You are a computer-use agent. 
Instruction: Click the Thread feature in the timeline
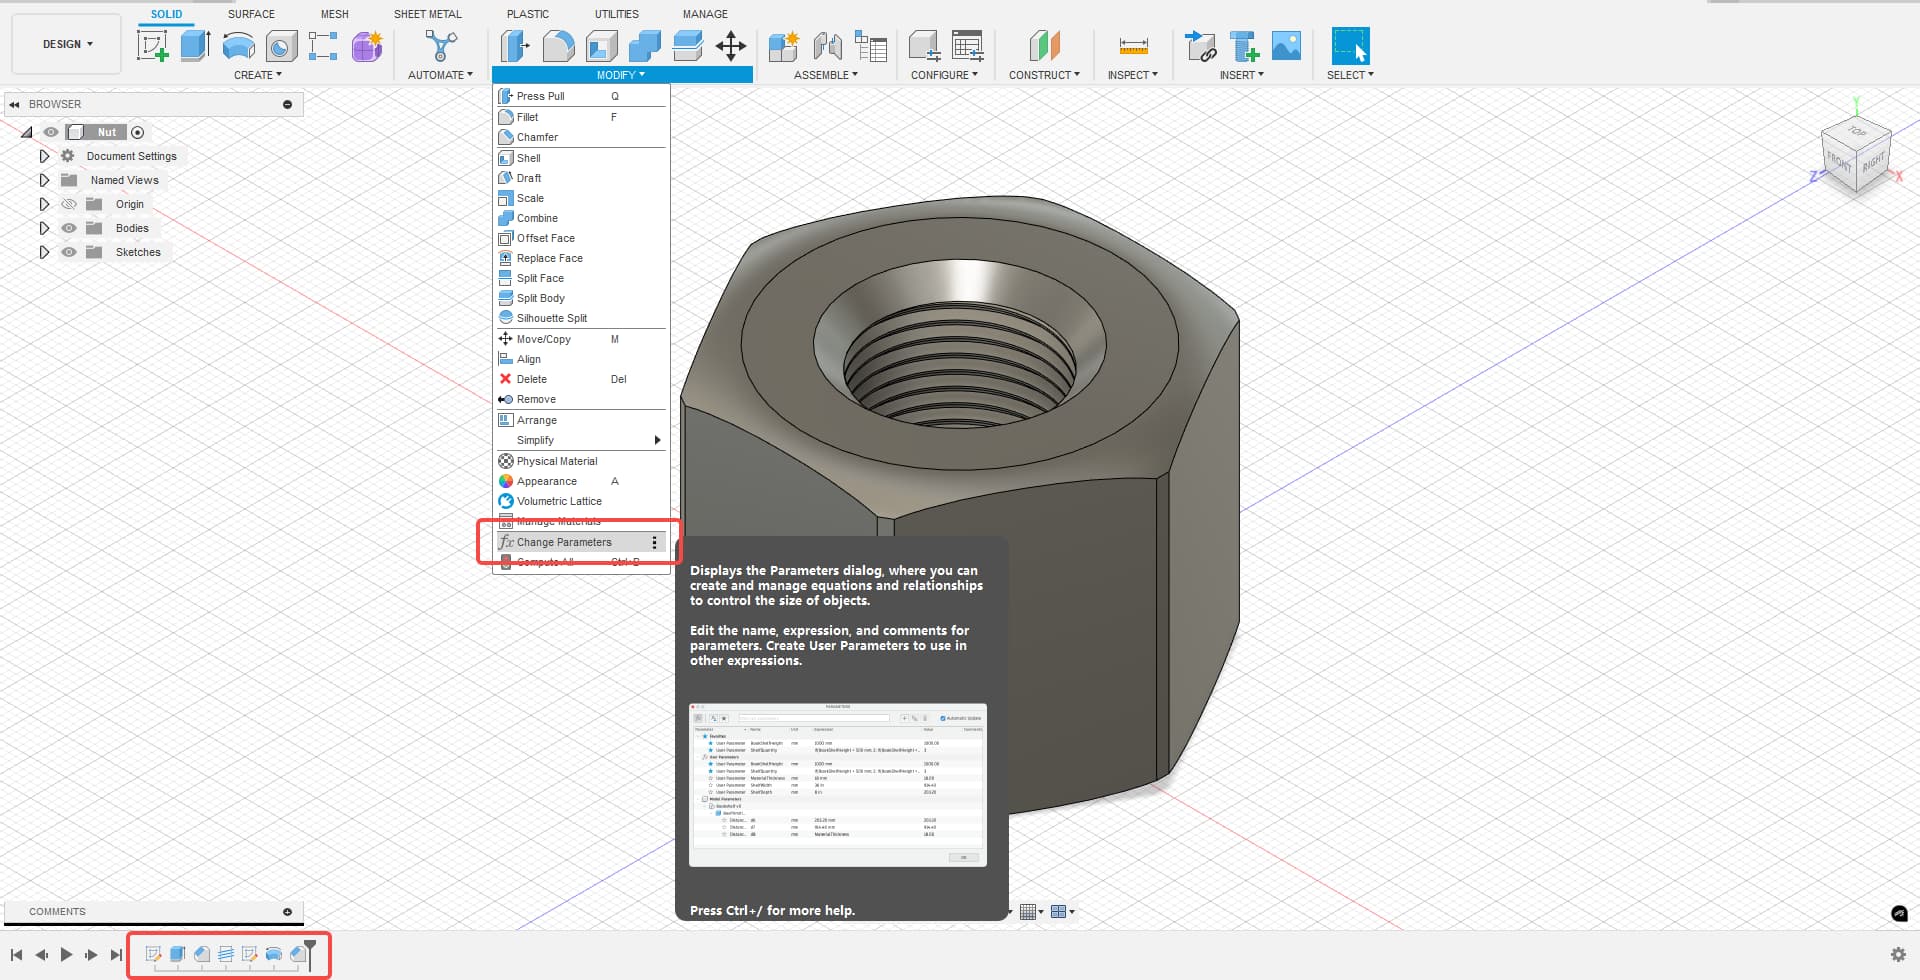(226, 954)
